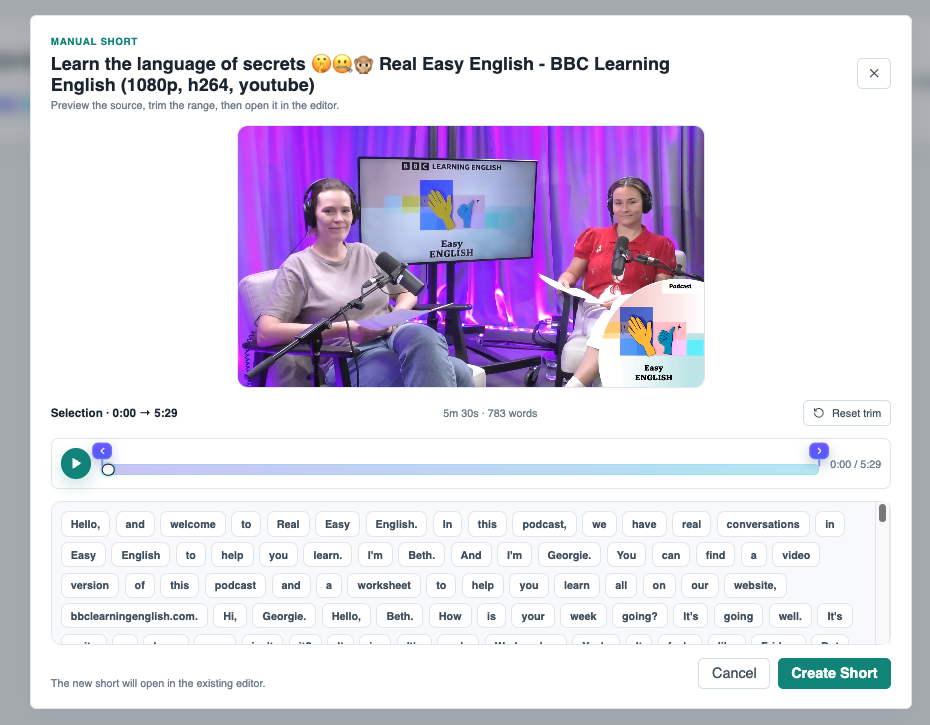
Task: Close the Manual Short dialog
Action: point(874,74)
